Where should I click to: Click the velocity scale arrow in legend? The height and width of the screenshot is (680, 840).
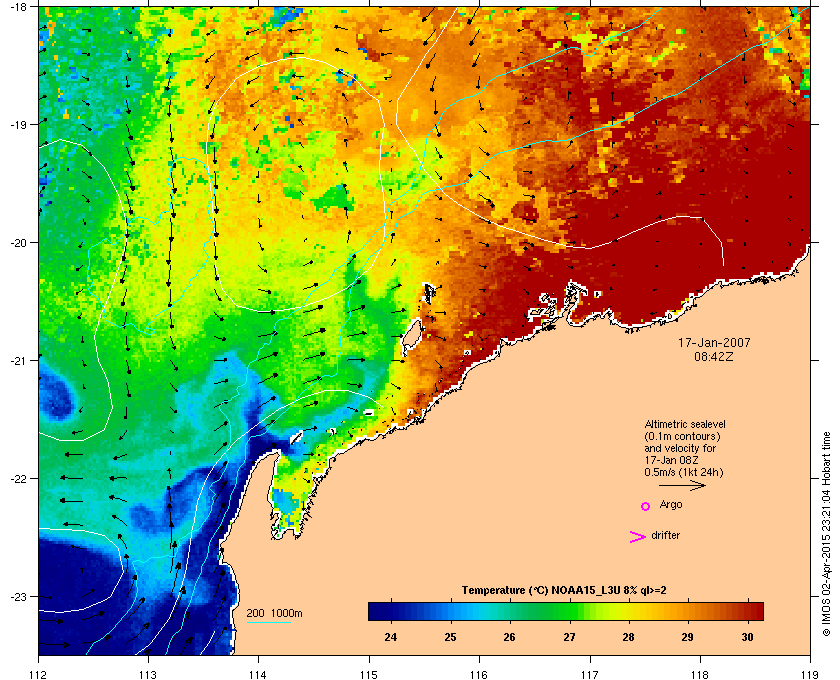[x=682, y=485]
